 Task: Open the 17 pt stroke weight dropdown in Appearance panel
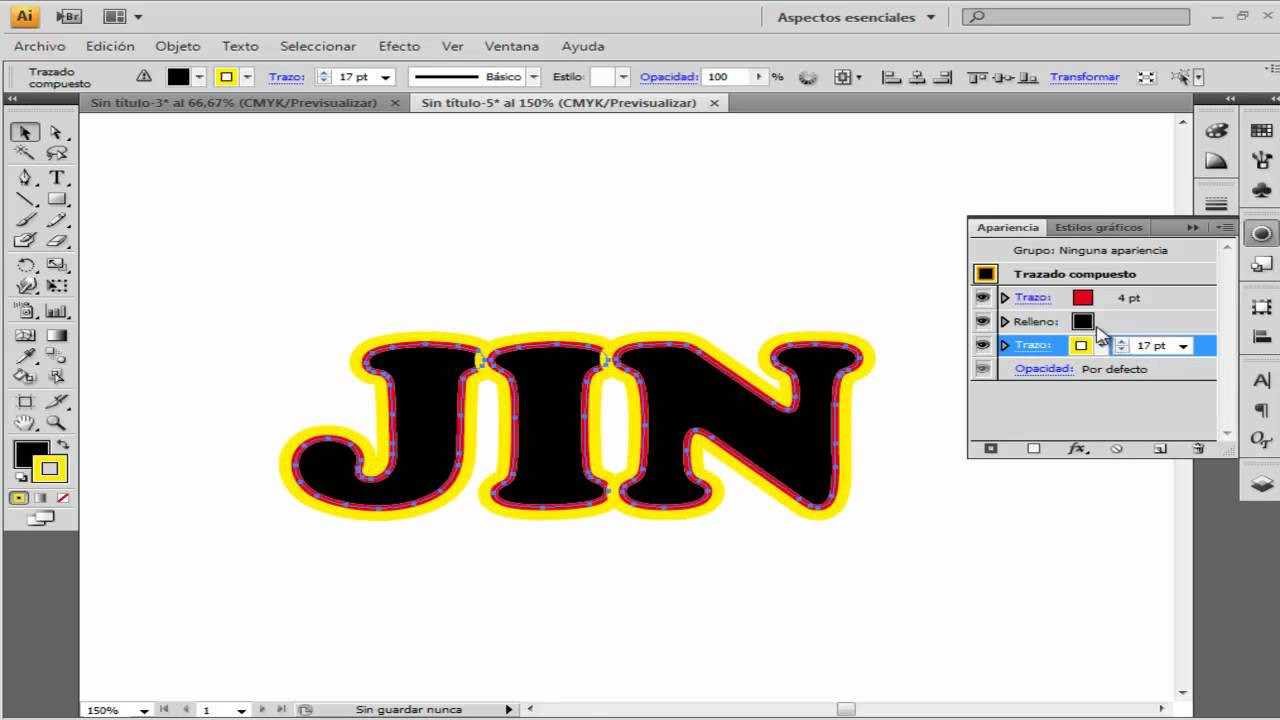tap(1184, 346)
